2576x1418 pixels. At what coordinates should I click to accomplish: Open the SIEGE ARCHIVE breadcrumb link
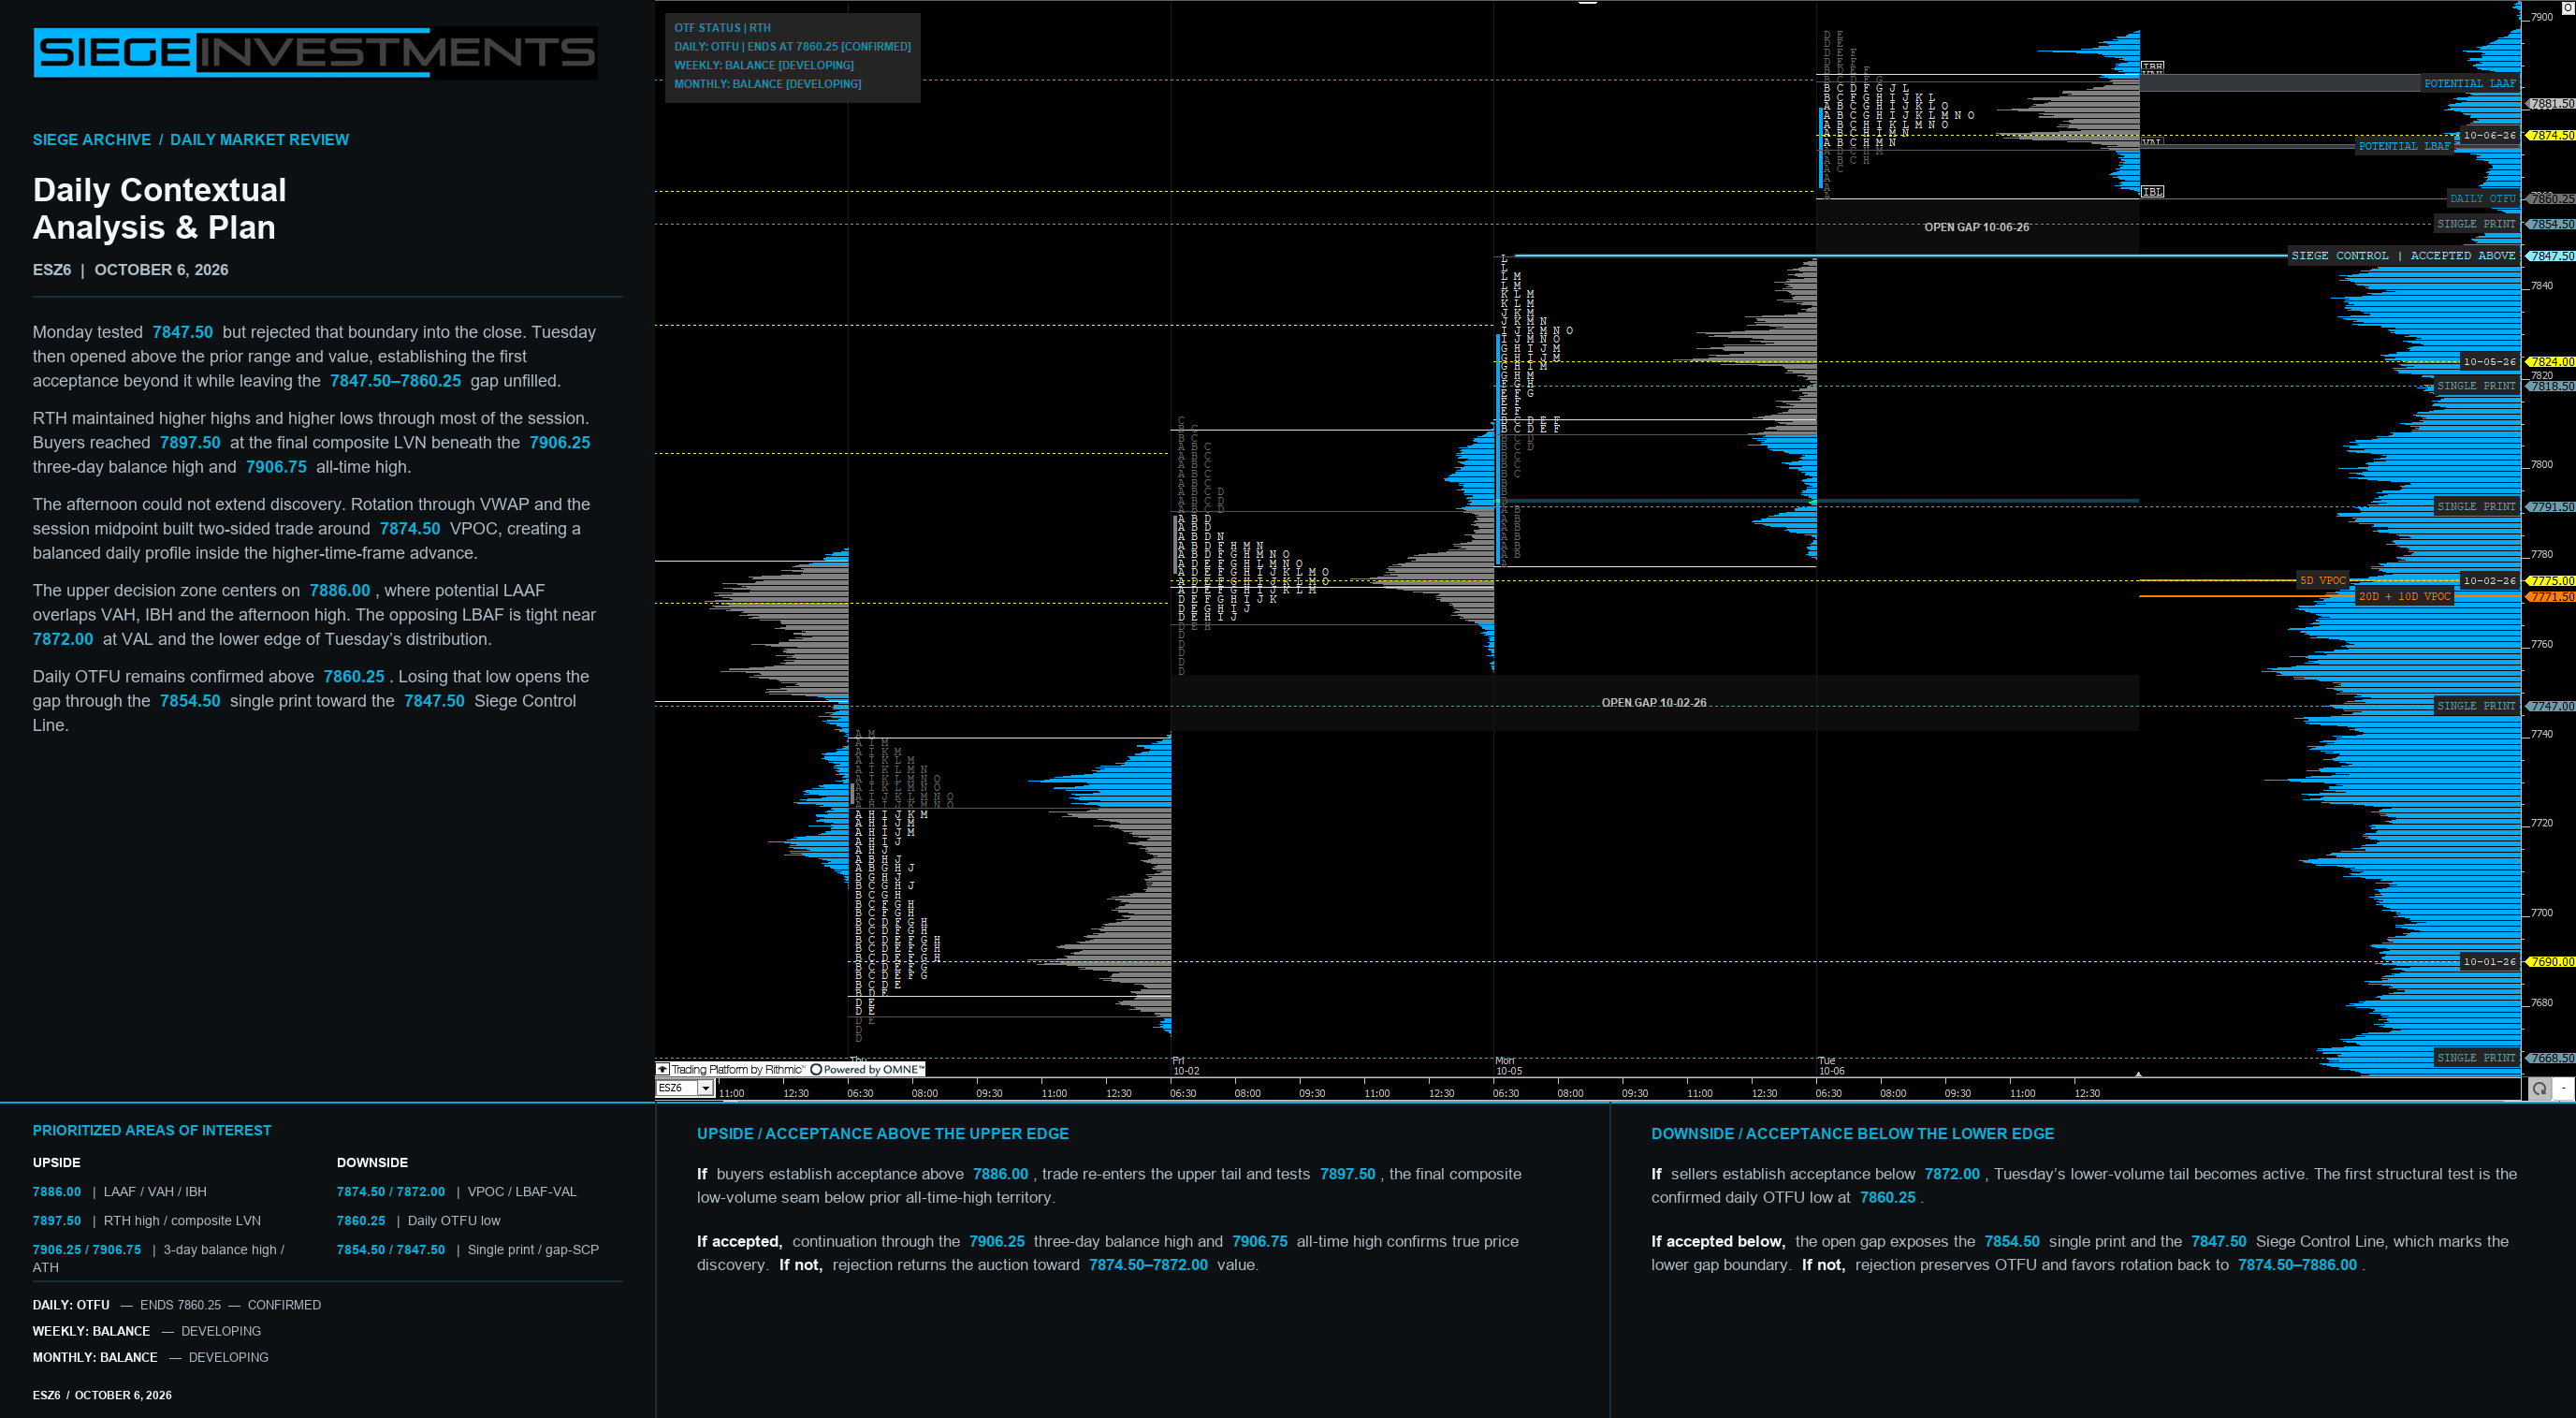pos(92,140)
